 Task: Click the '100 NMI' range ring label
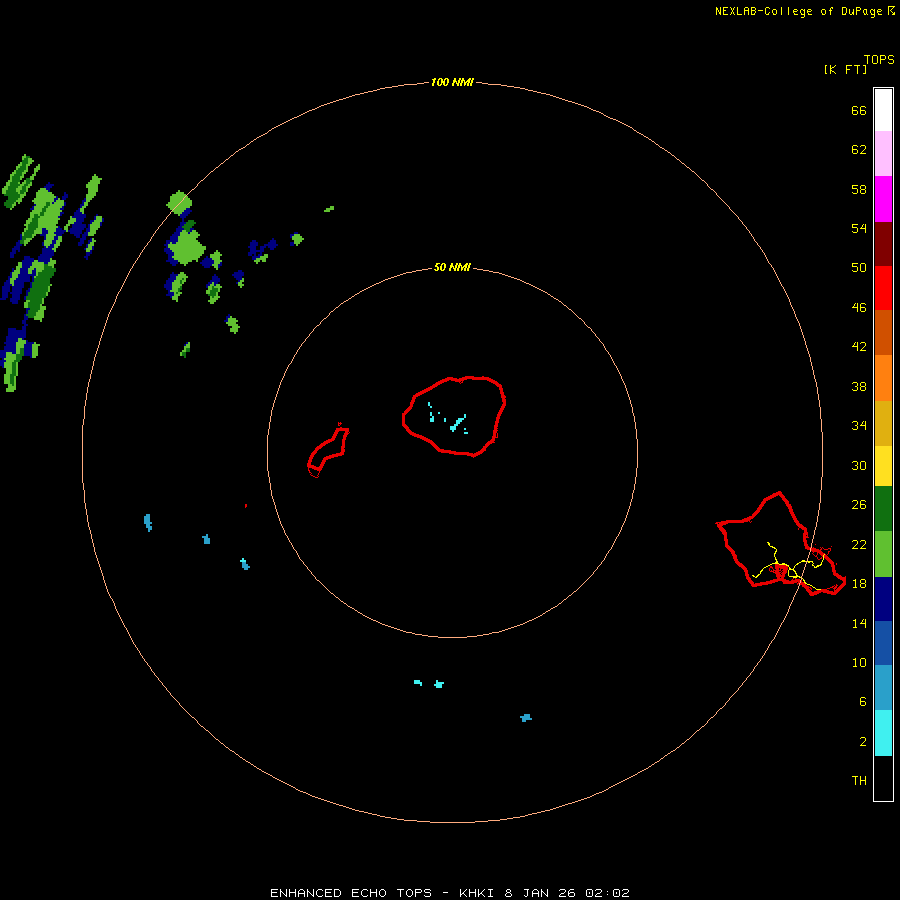tap(452, 83)
